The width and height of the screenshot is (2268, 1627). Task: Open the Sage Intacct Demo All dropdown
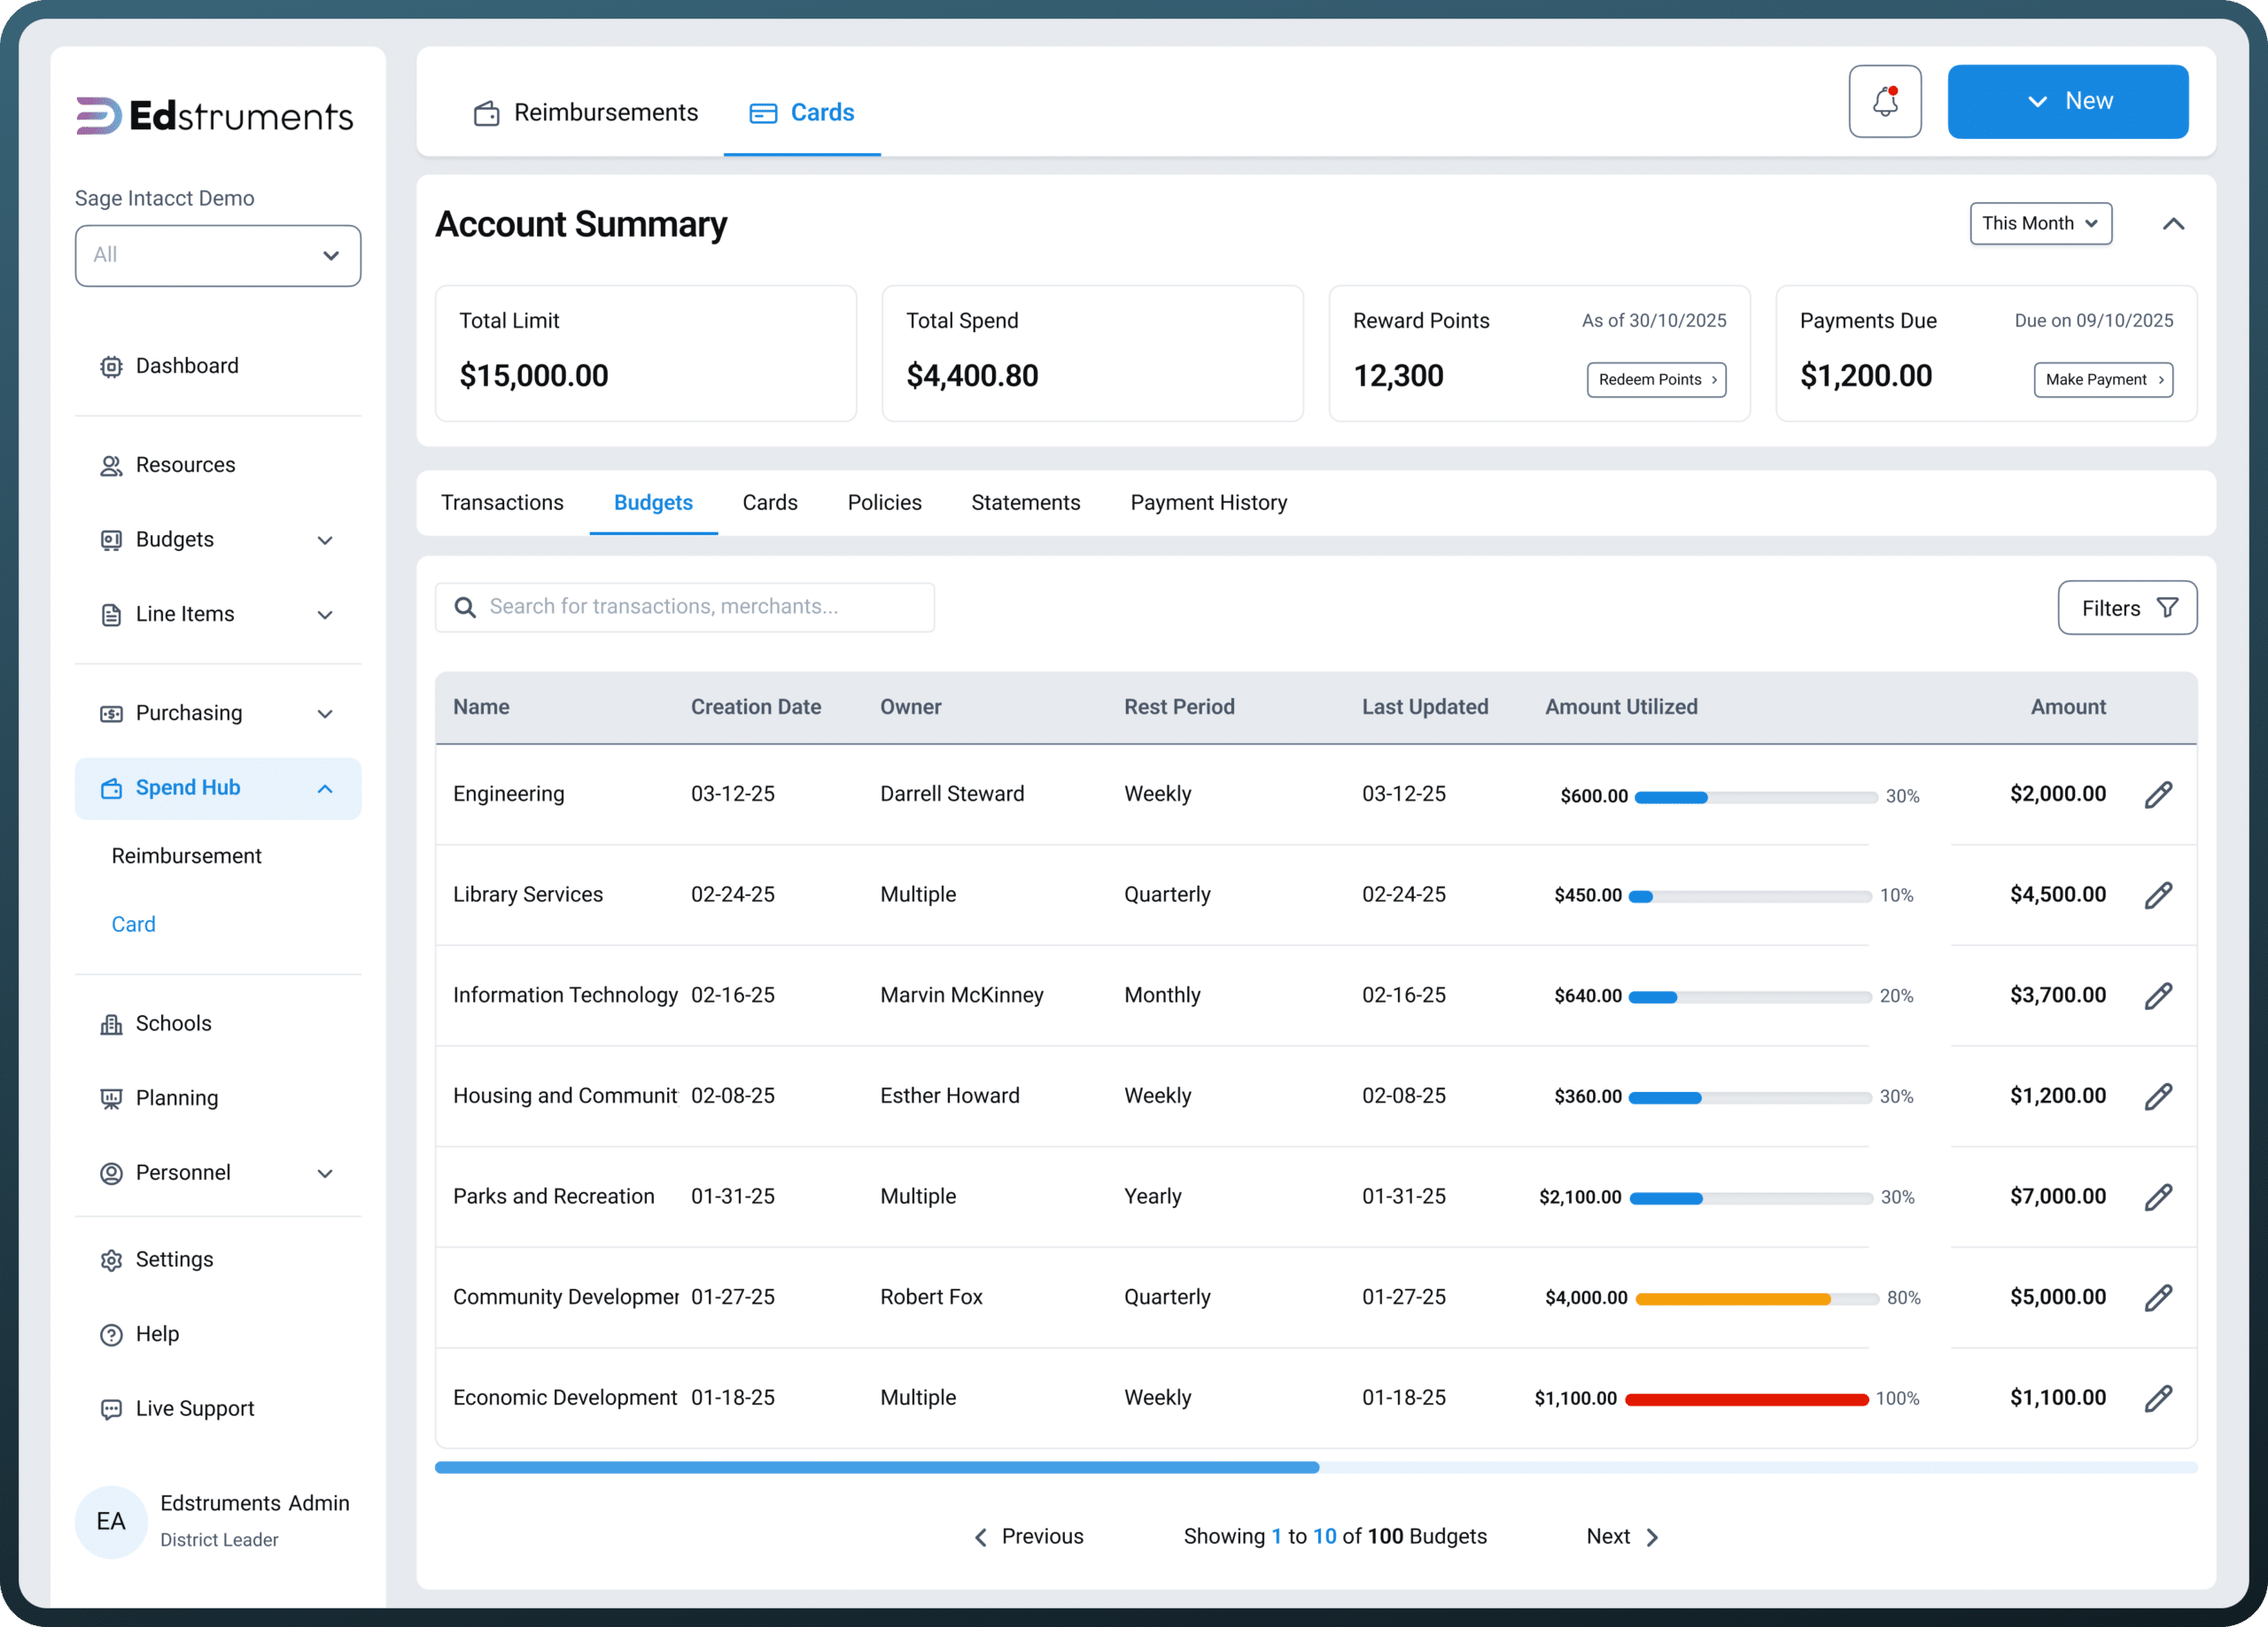(x=218, y=255)
